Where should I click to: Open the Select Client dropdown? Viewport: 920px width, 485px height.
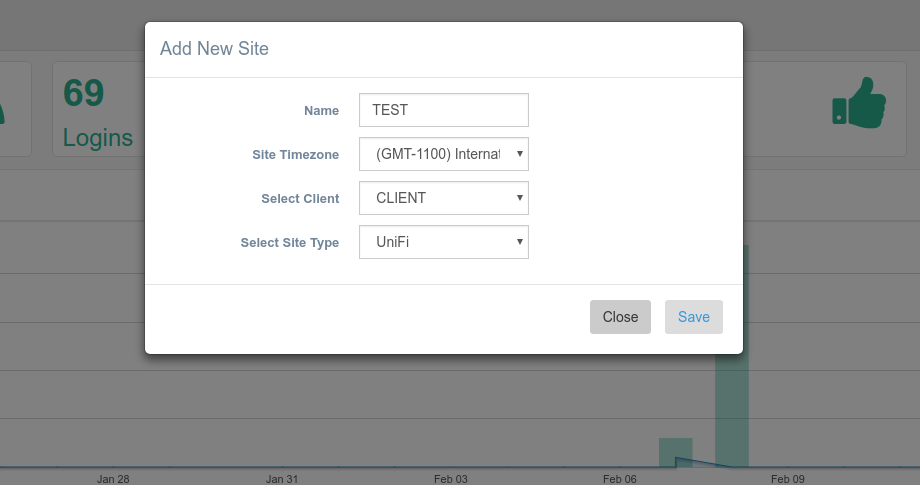click(444, 198)
